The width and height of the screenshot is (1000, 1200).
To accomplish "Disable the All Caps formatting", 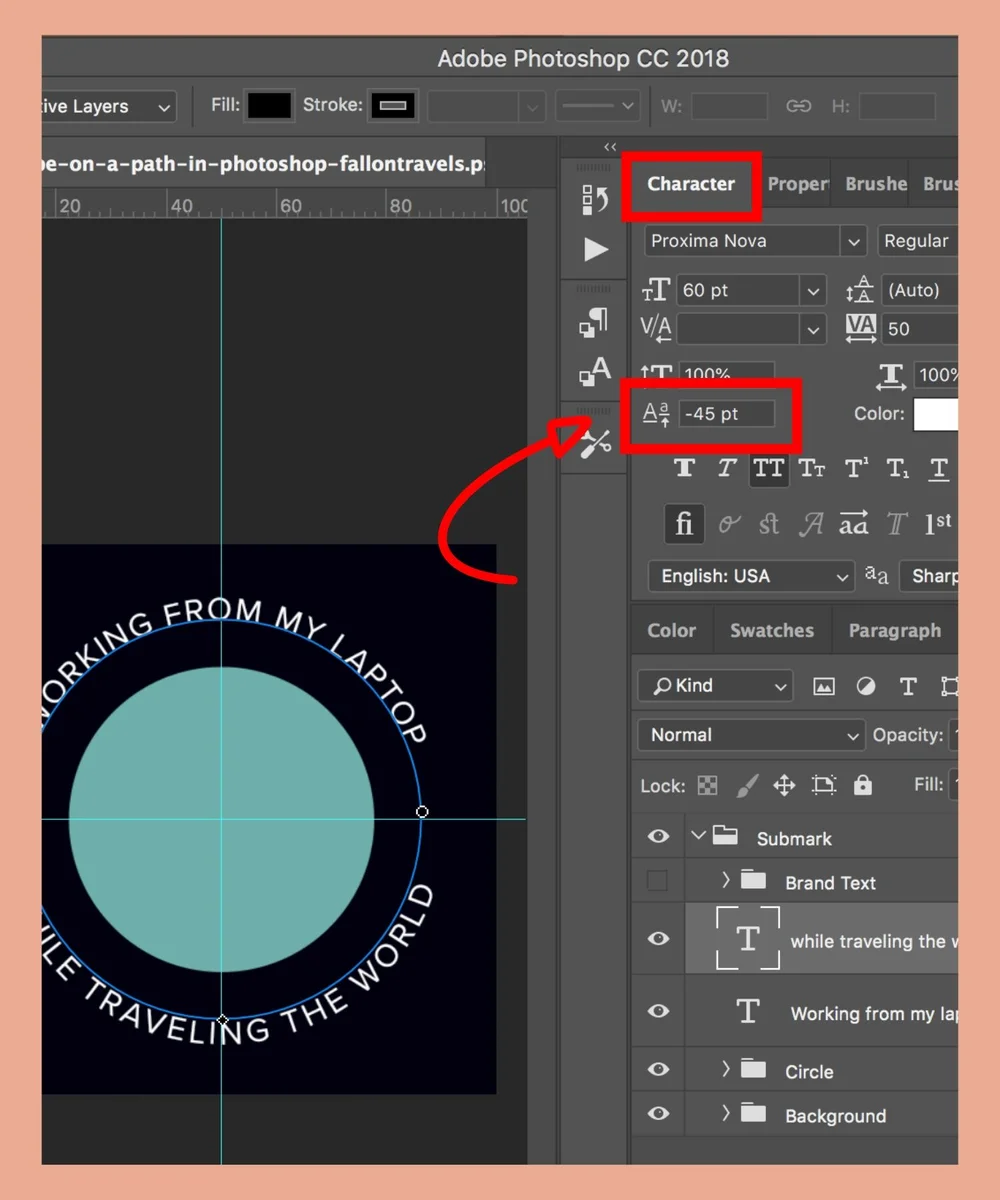I will click(768, 468).
